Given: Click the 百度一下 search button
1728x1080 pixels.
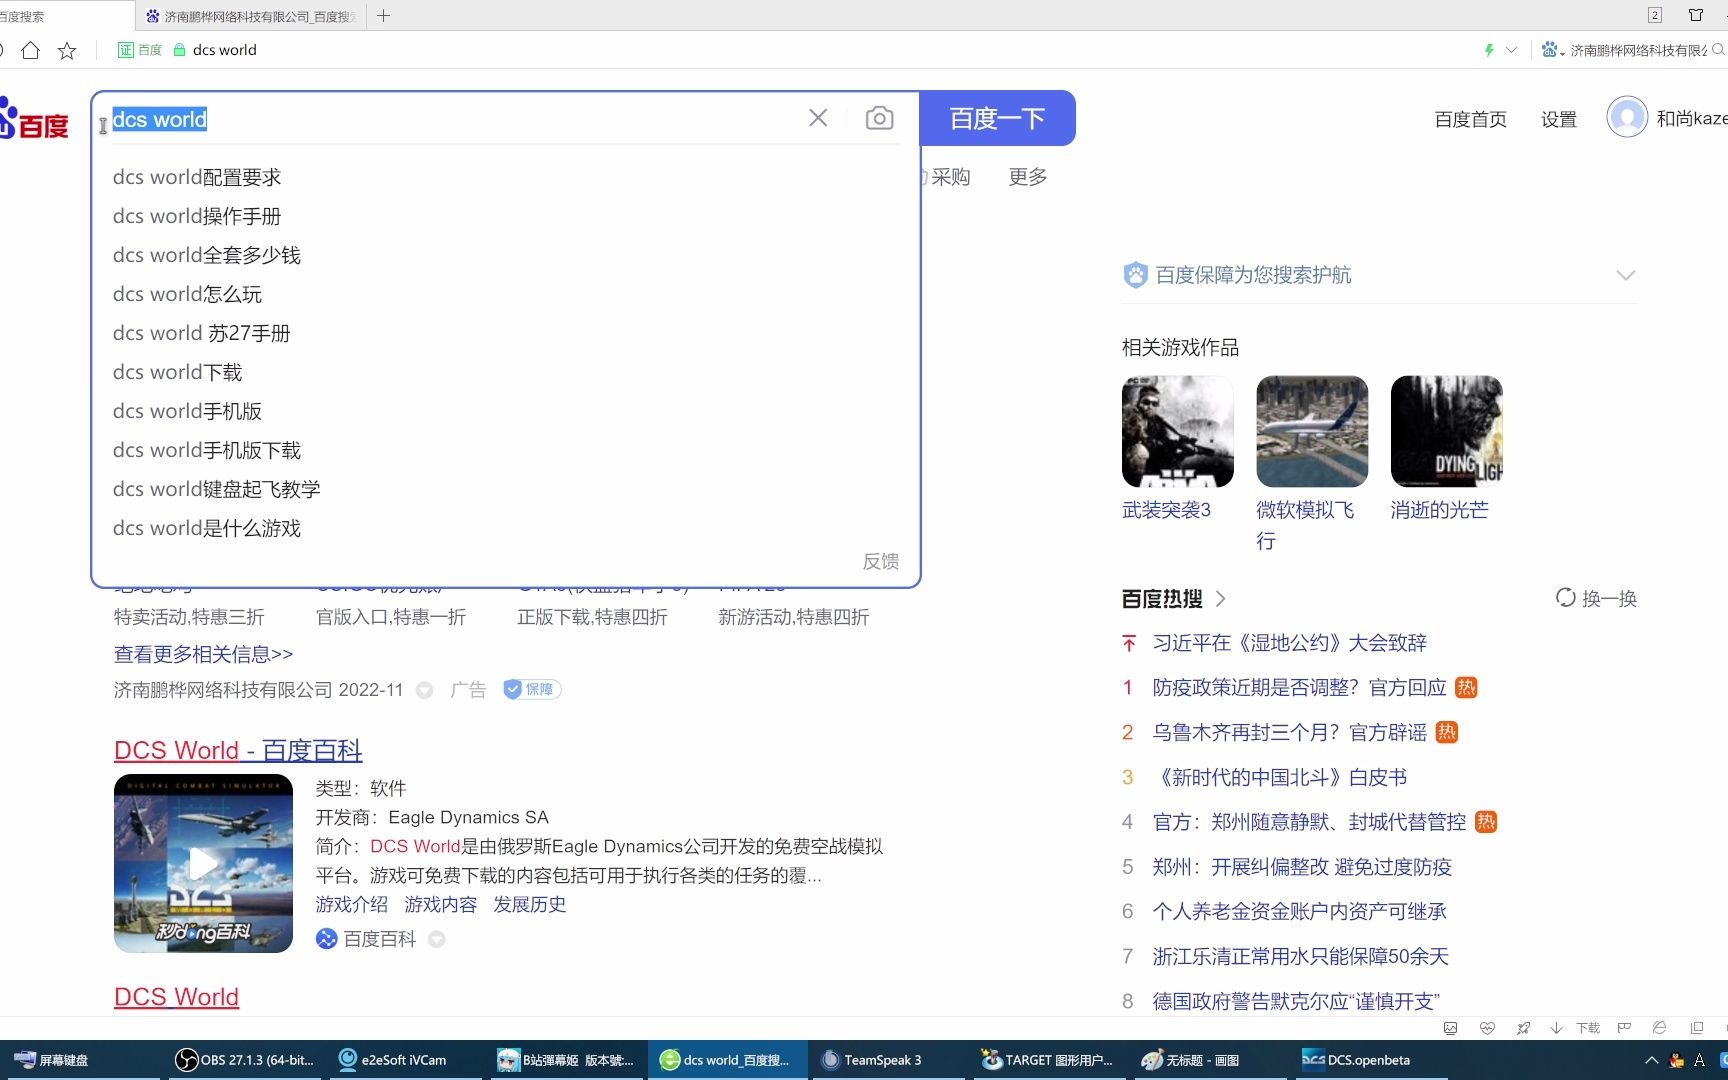Looking at the screenshot, I should pyautogui.click(x=996, y=118).
